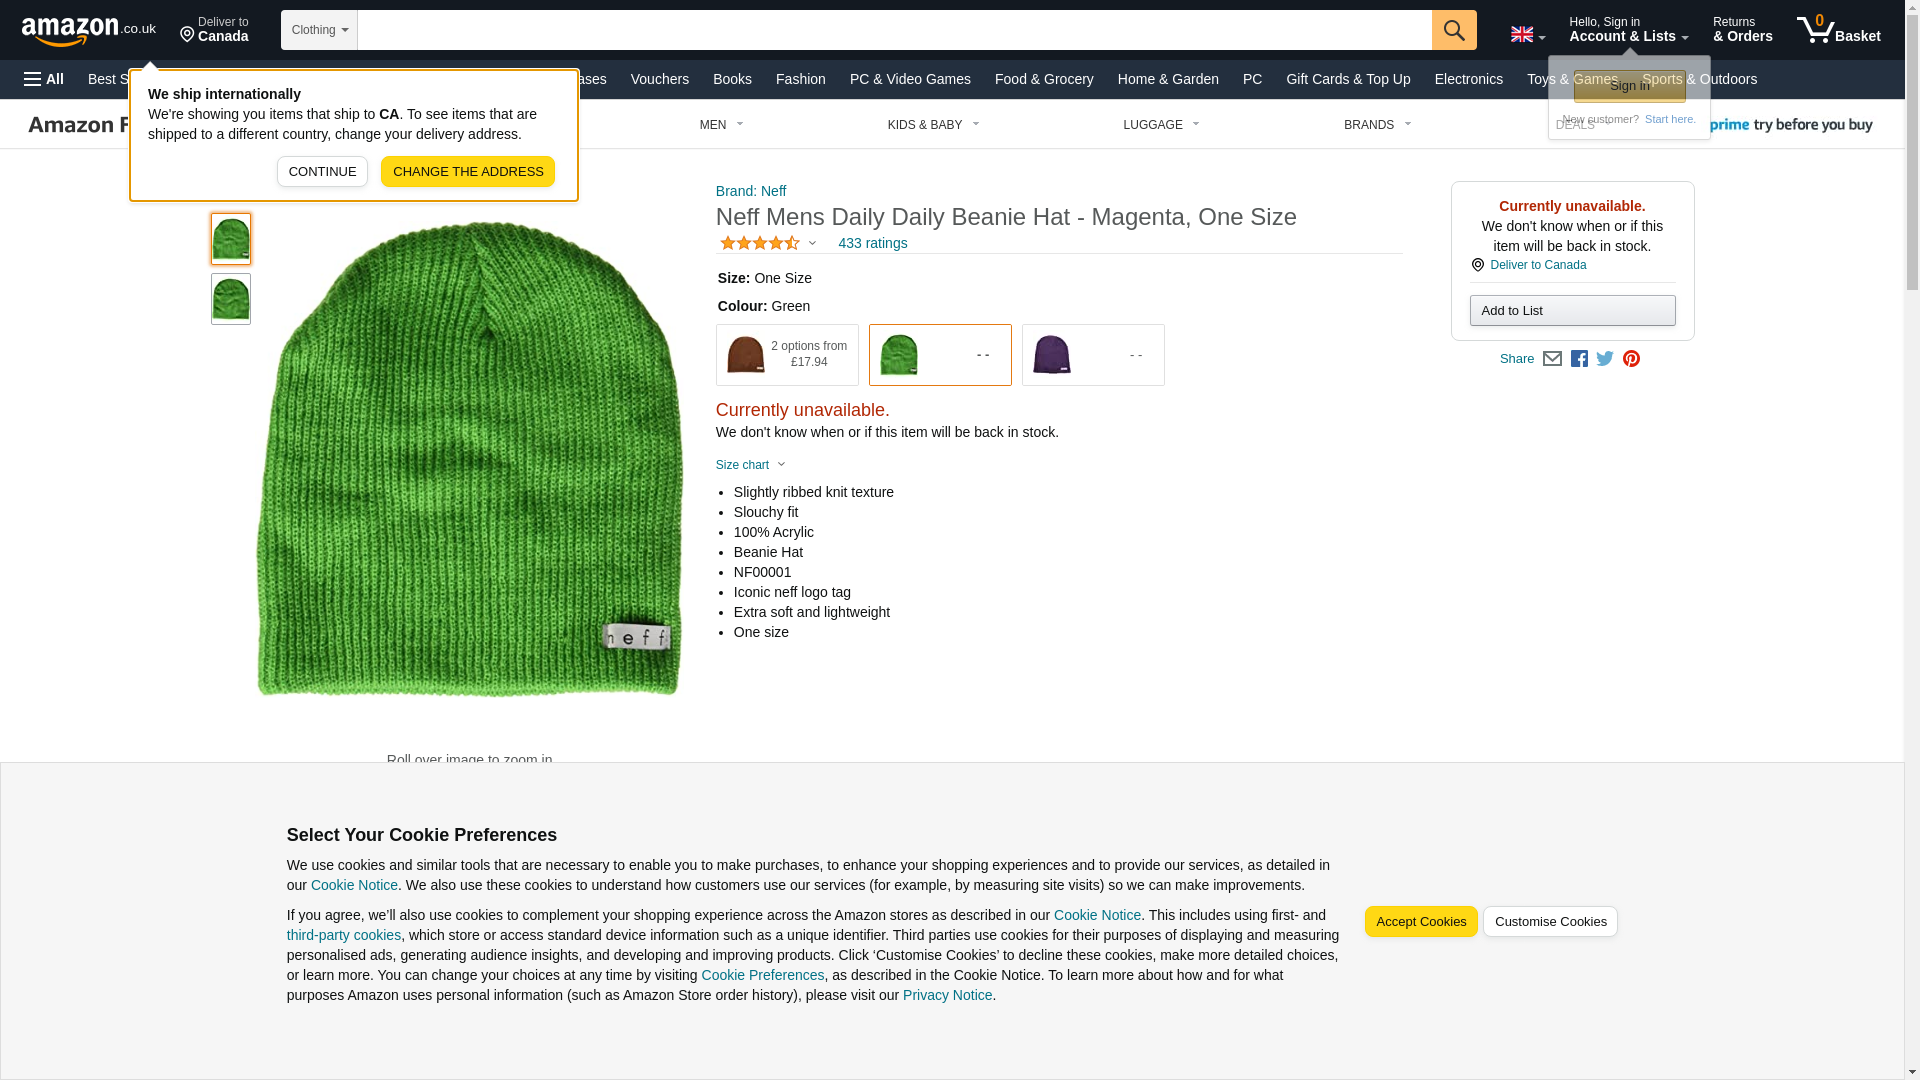
Task: Open the basket cart icon
Action: coord(1838,30)
